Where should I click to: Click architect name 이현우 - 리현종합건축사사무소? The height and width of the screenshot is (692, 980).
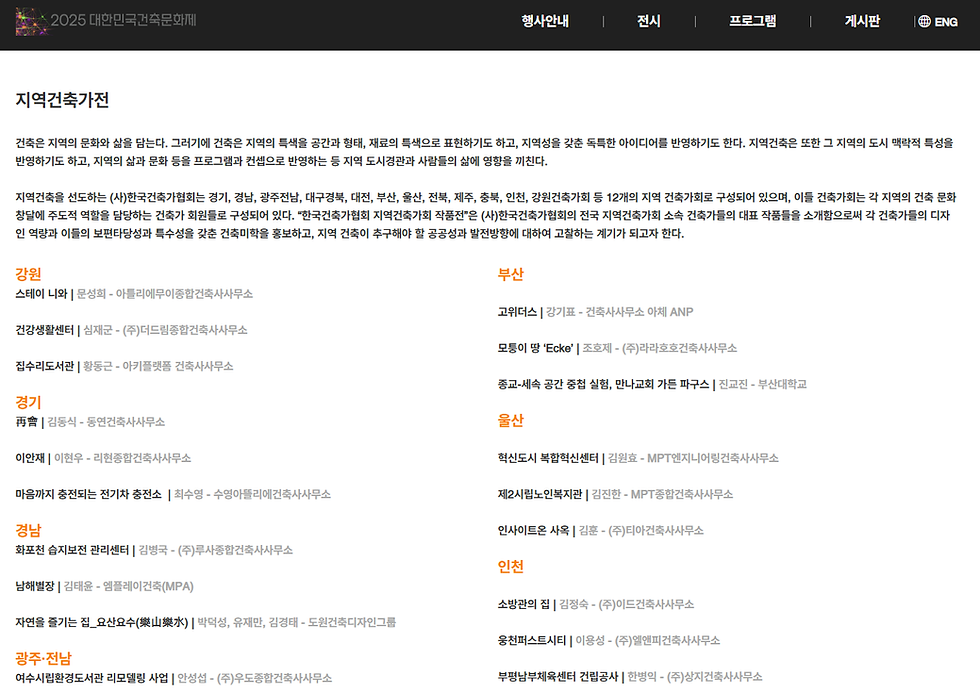[122, 458]
